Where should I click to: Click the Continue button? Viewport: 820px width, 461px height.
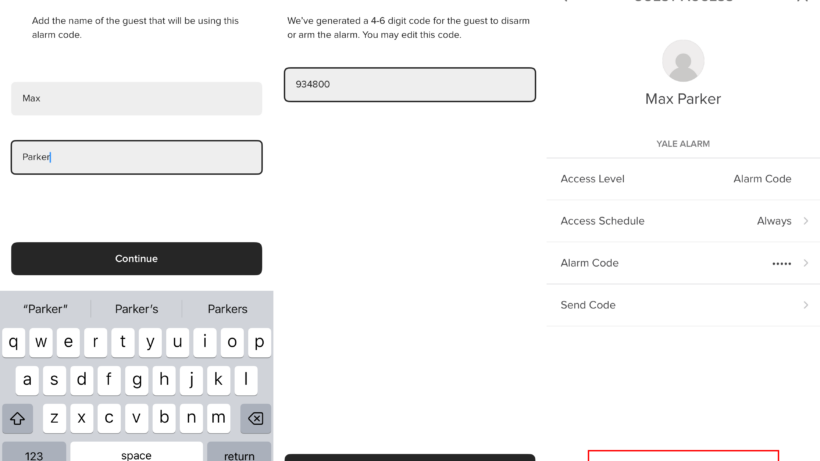pos(136,259)
